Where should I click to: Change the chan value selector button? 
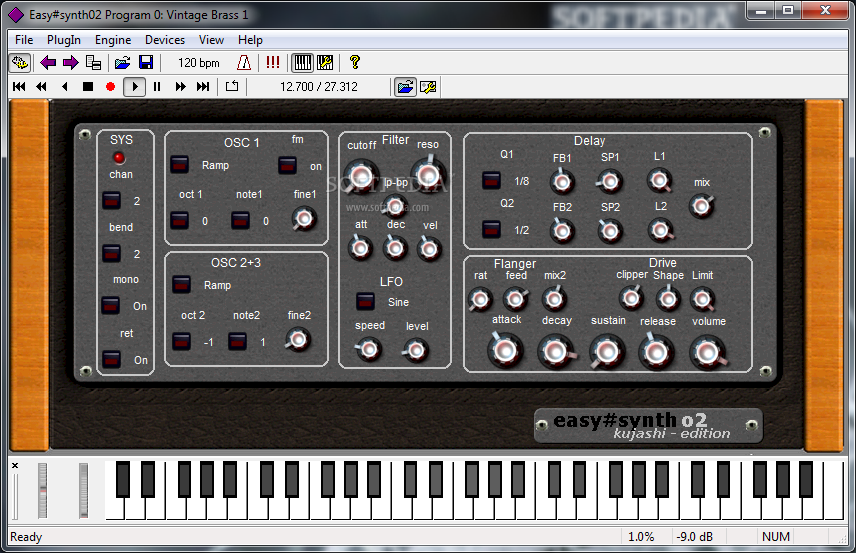(x=111, y=200)
